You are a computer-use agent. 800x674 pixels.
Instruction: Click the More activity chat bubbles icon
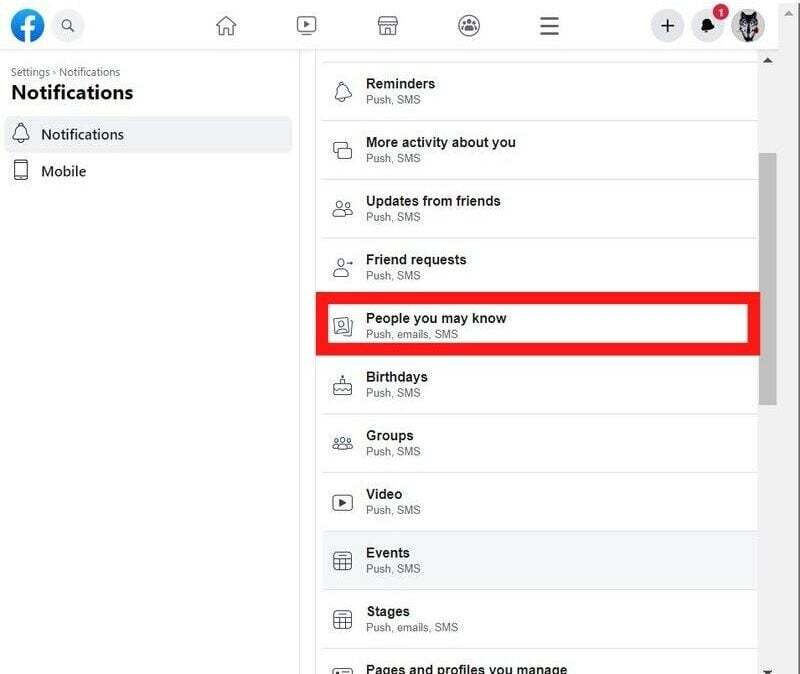[x=343, y=150]
